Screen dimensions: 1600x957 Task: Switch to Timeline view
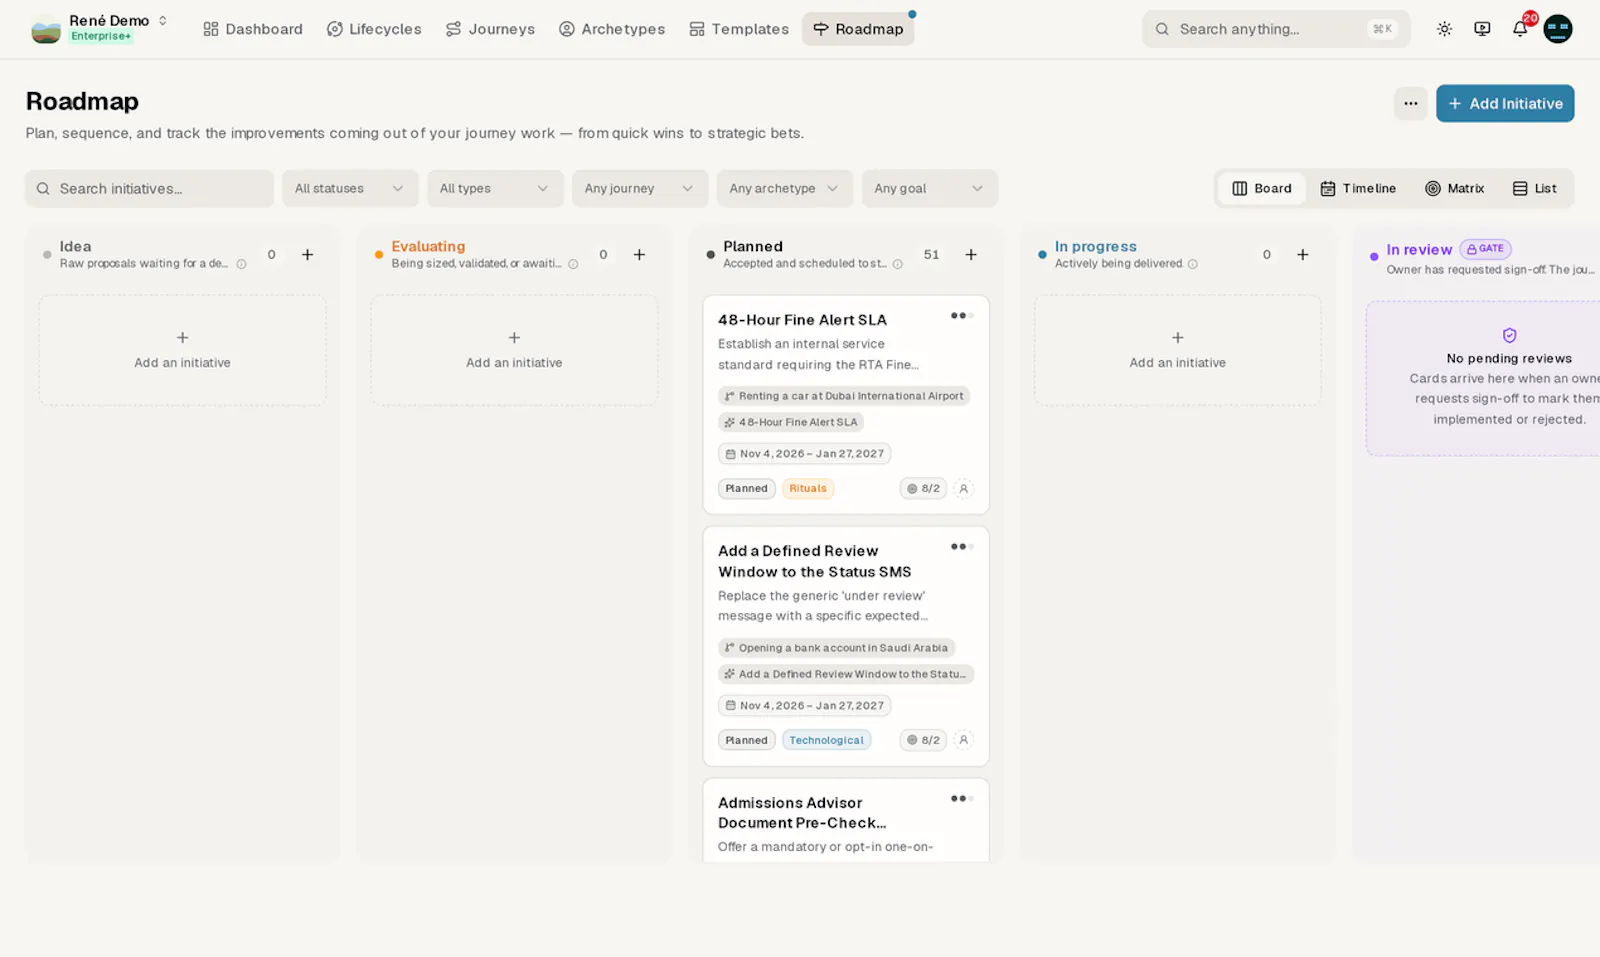pos(1358,189)
